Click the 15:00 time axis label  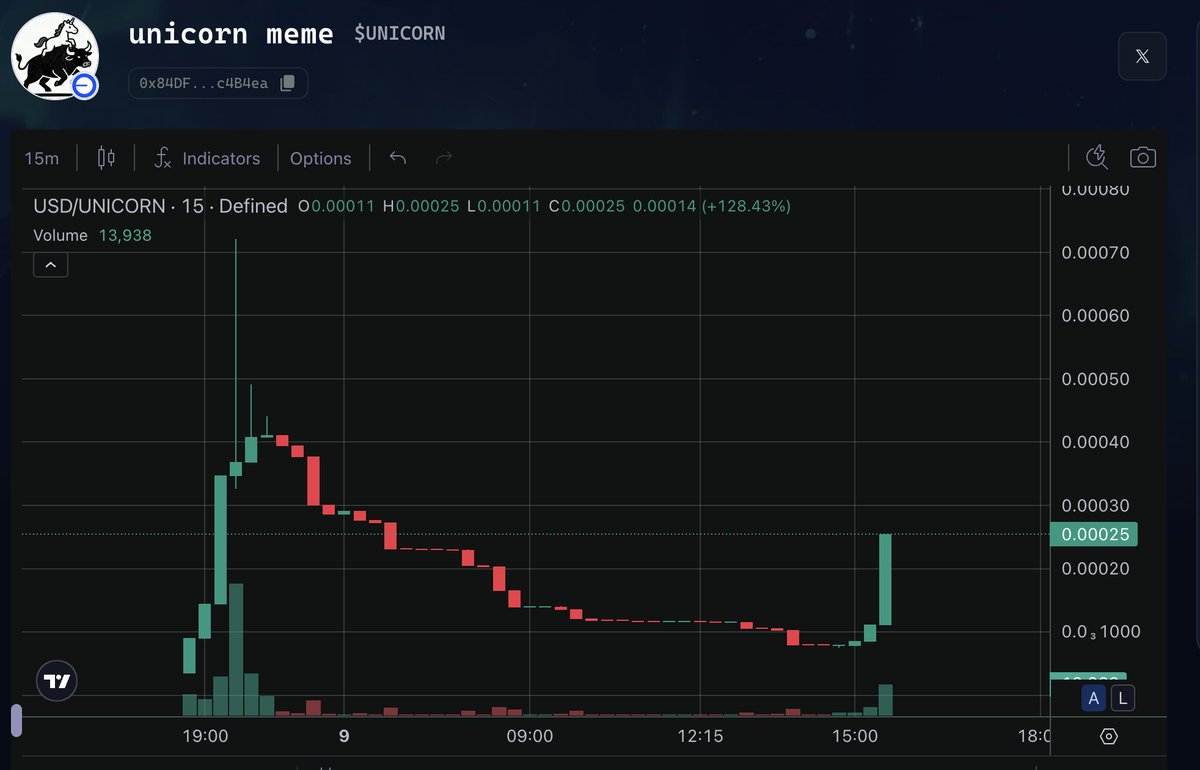[x=854, y=736]
